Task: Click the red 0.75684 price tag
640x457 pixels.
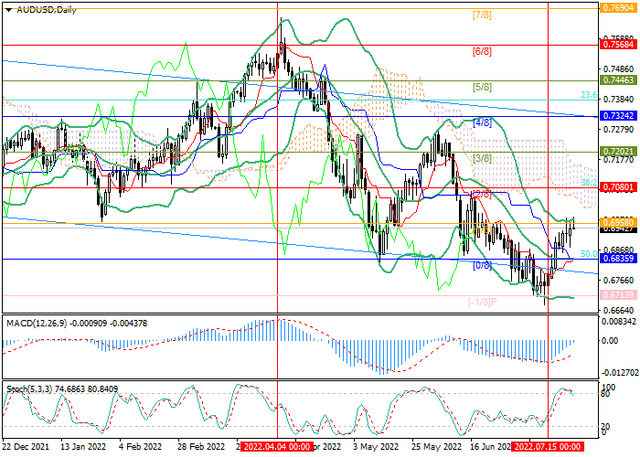Action: (x=619, y=45)
